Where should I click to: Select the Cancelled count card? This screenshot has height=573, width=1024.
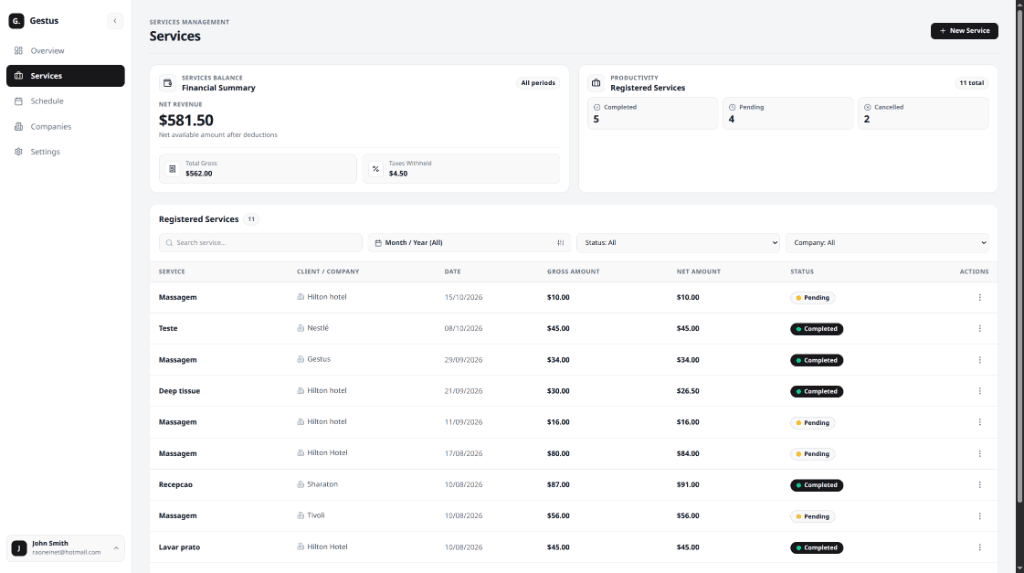coord(923,114)
